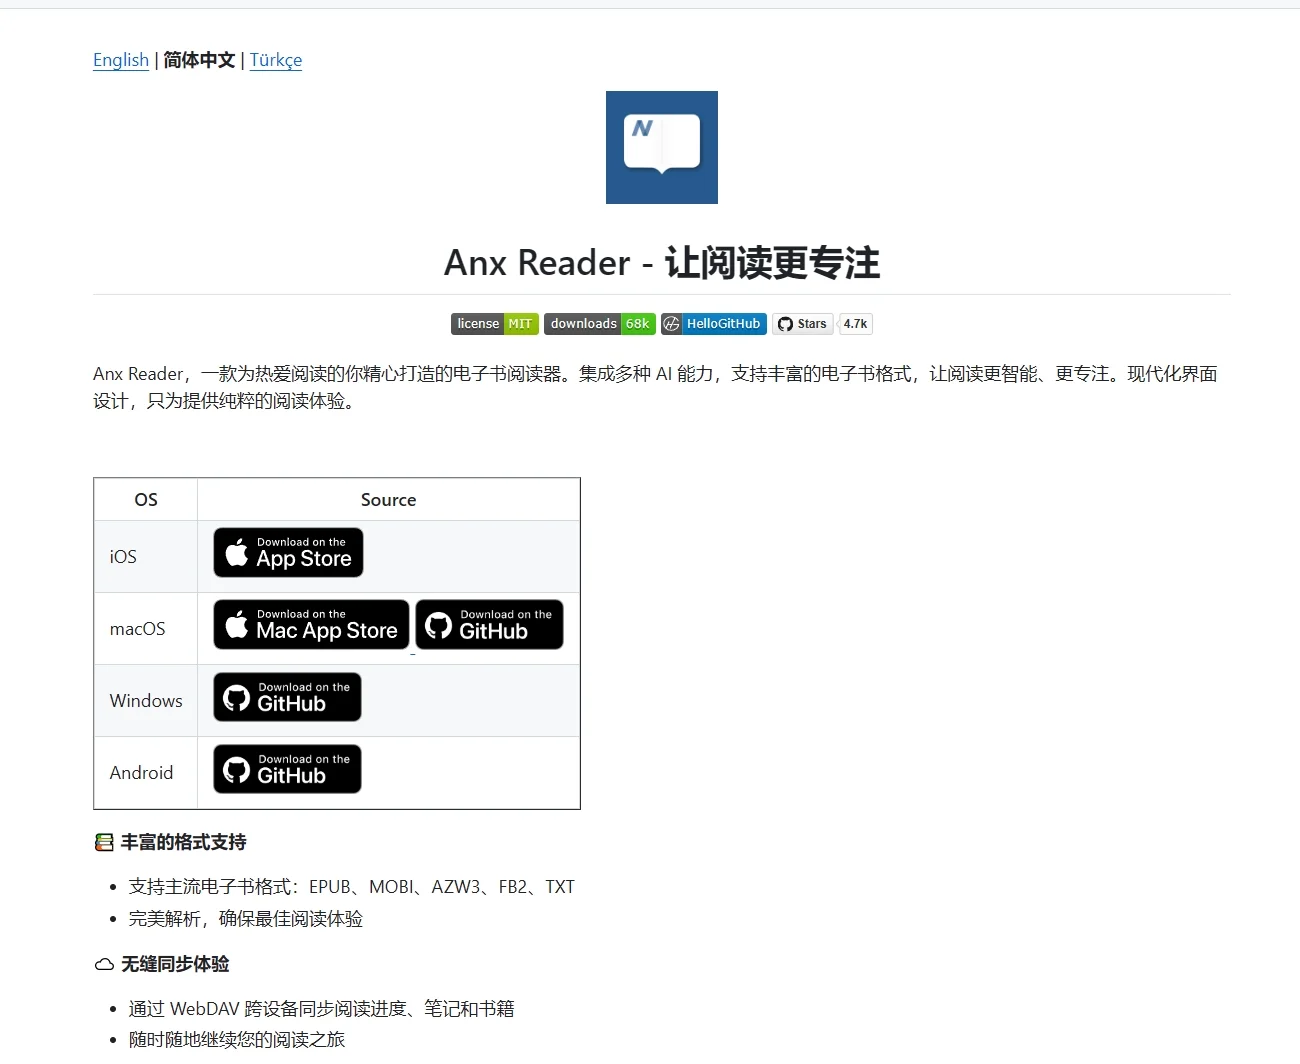
Task: Click the EPUB、MOBI、AZW3 formats bullet
Action: point(352,887)
